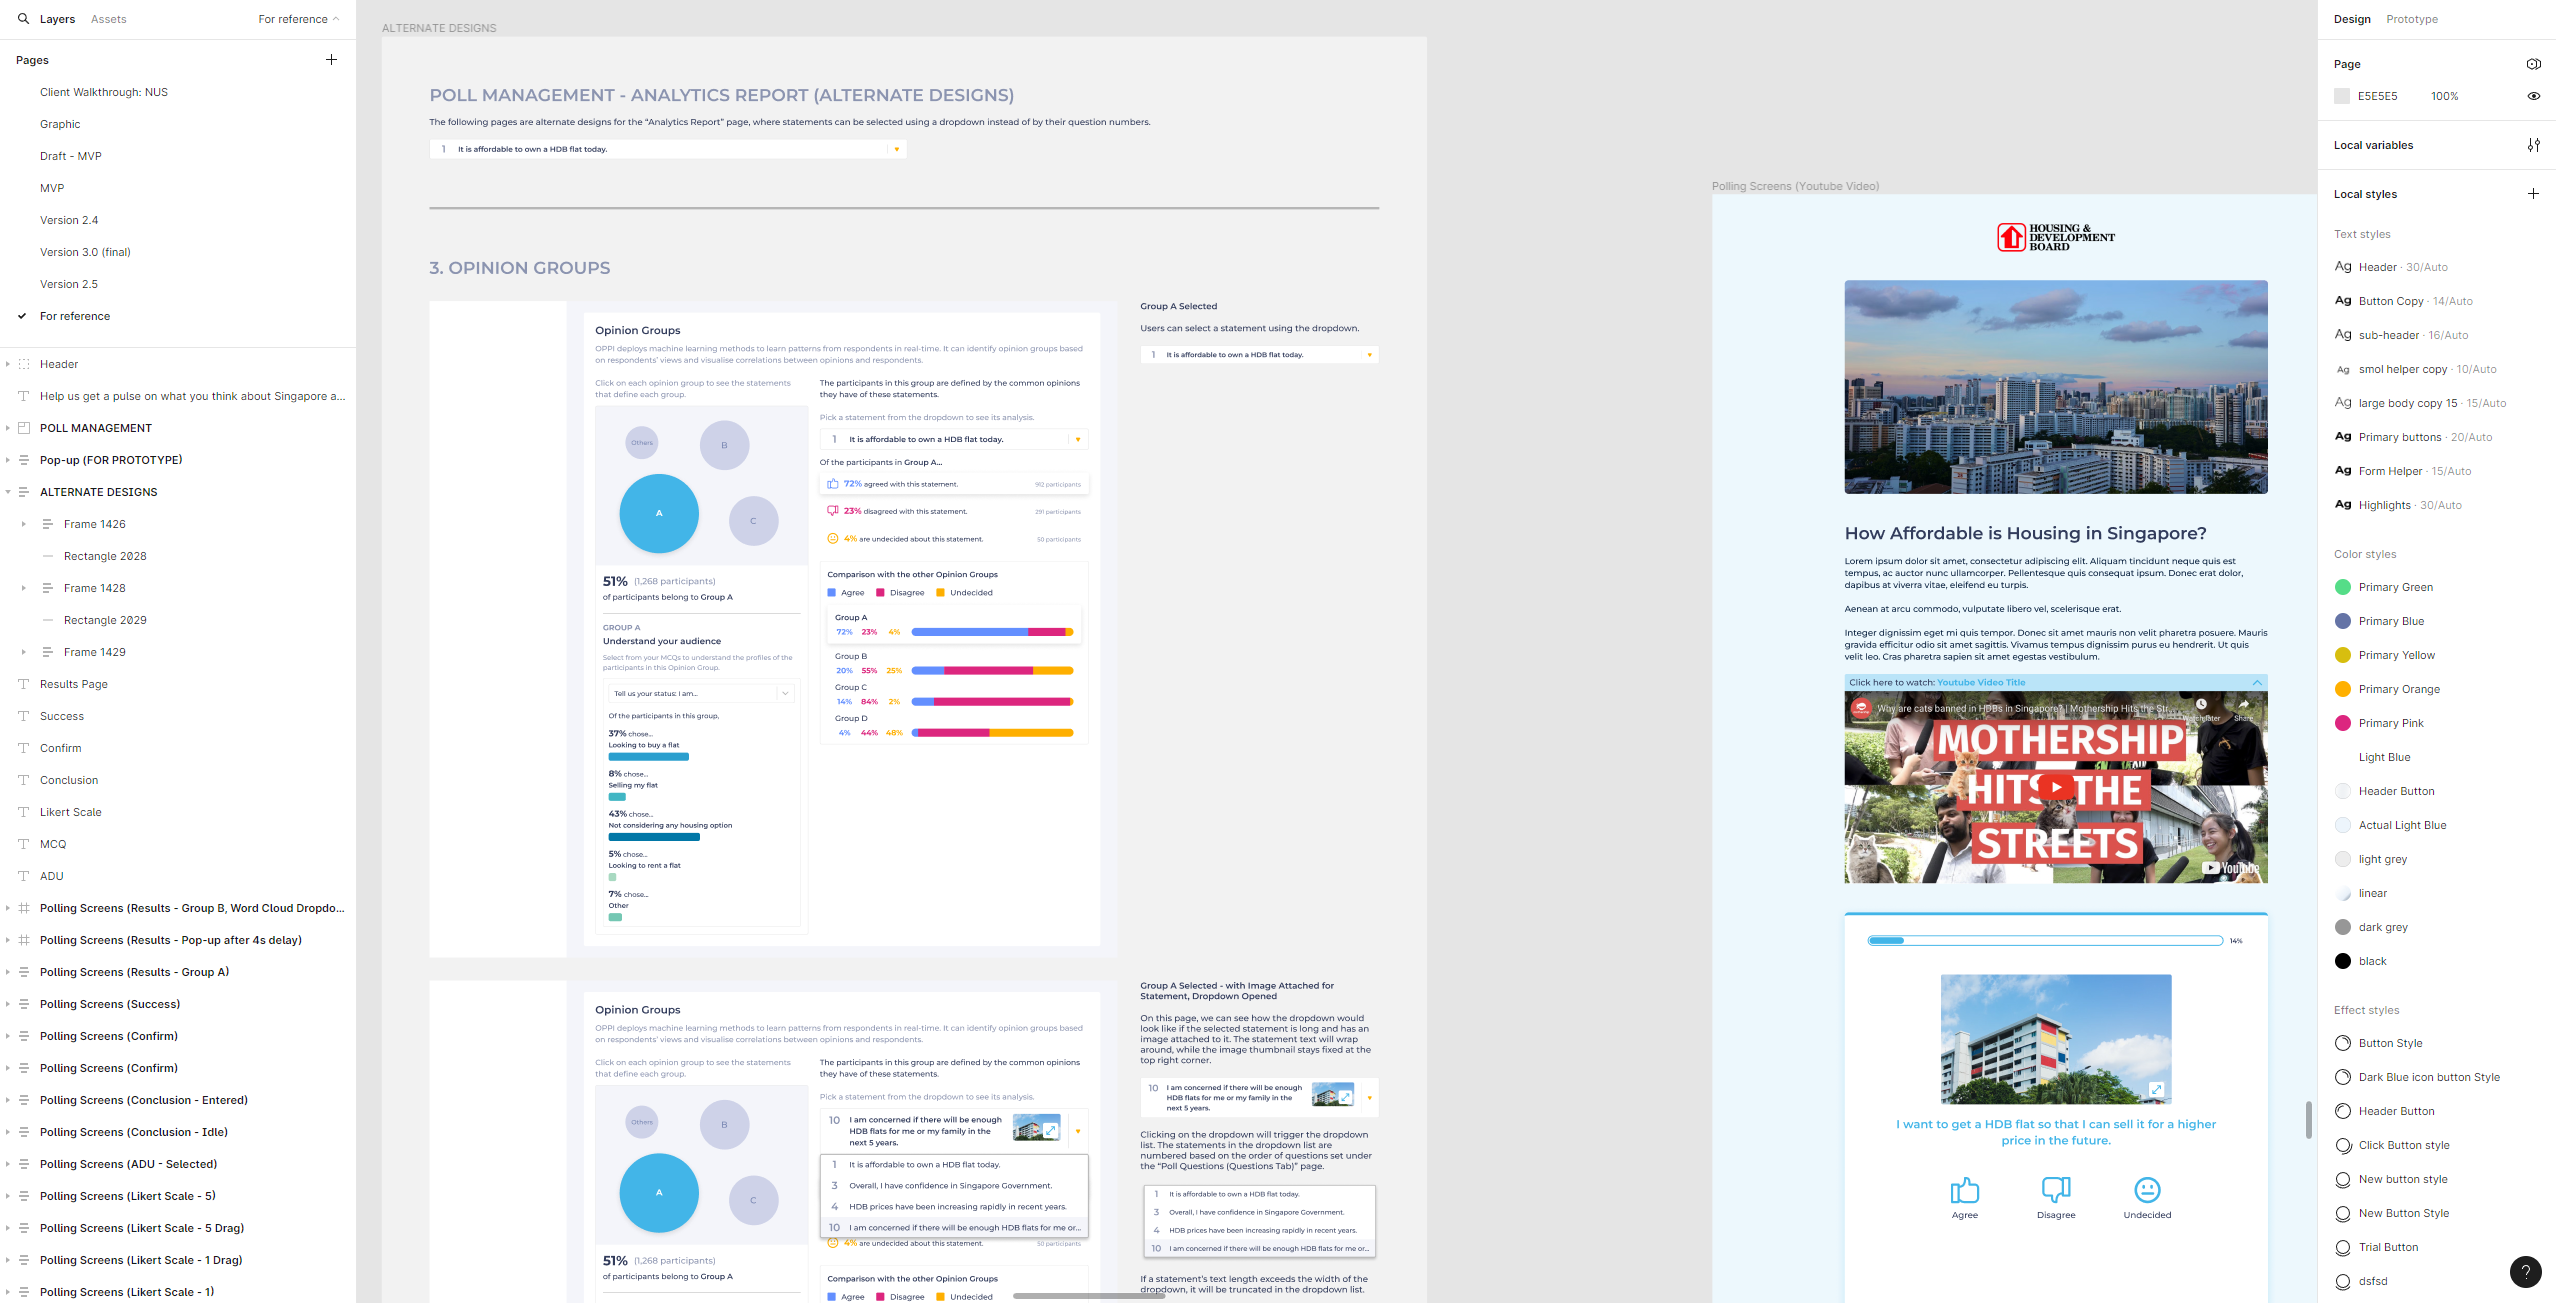The width and height of the screenshot is (2556, 1303).
Task: Click the Primary Pink color style swatch
Action: coord(2342,723)
